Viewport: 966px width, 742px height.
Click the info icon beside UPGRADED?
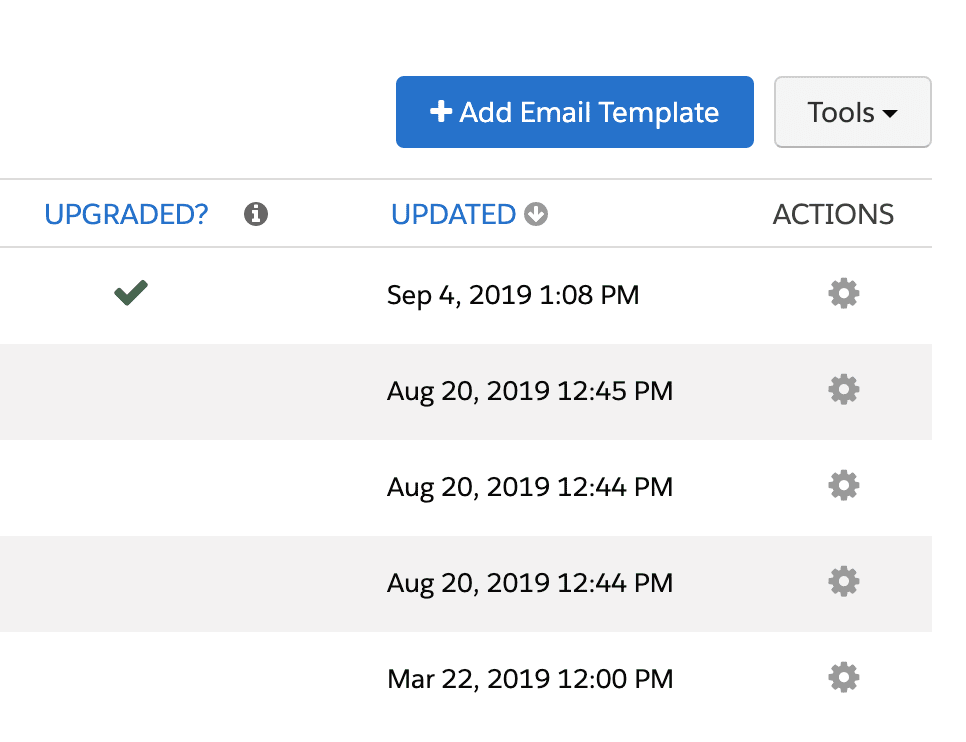pyautogui.click(x=255, y=213)
